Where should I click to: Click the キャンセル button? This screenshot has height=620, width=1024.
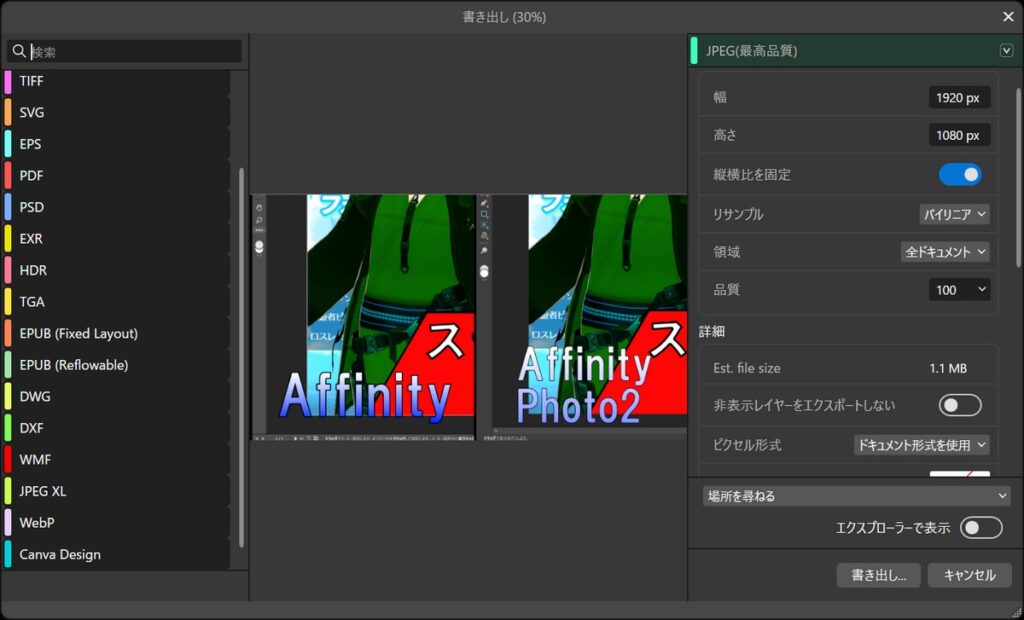tap(969, 575)
